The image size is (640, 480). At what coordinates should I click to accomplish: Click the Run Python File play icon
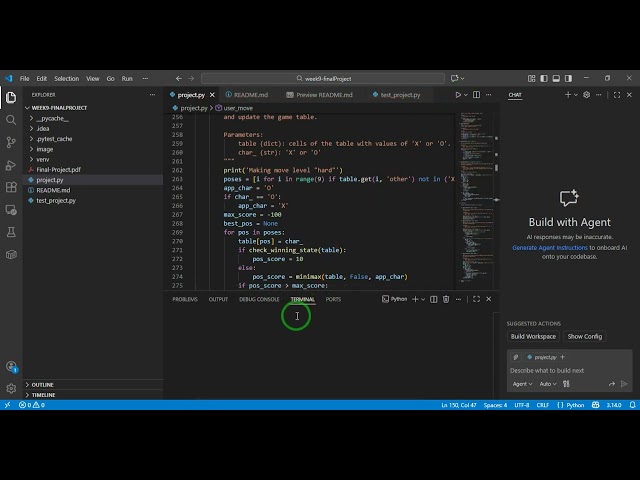click(458, 95)
